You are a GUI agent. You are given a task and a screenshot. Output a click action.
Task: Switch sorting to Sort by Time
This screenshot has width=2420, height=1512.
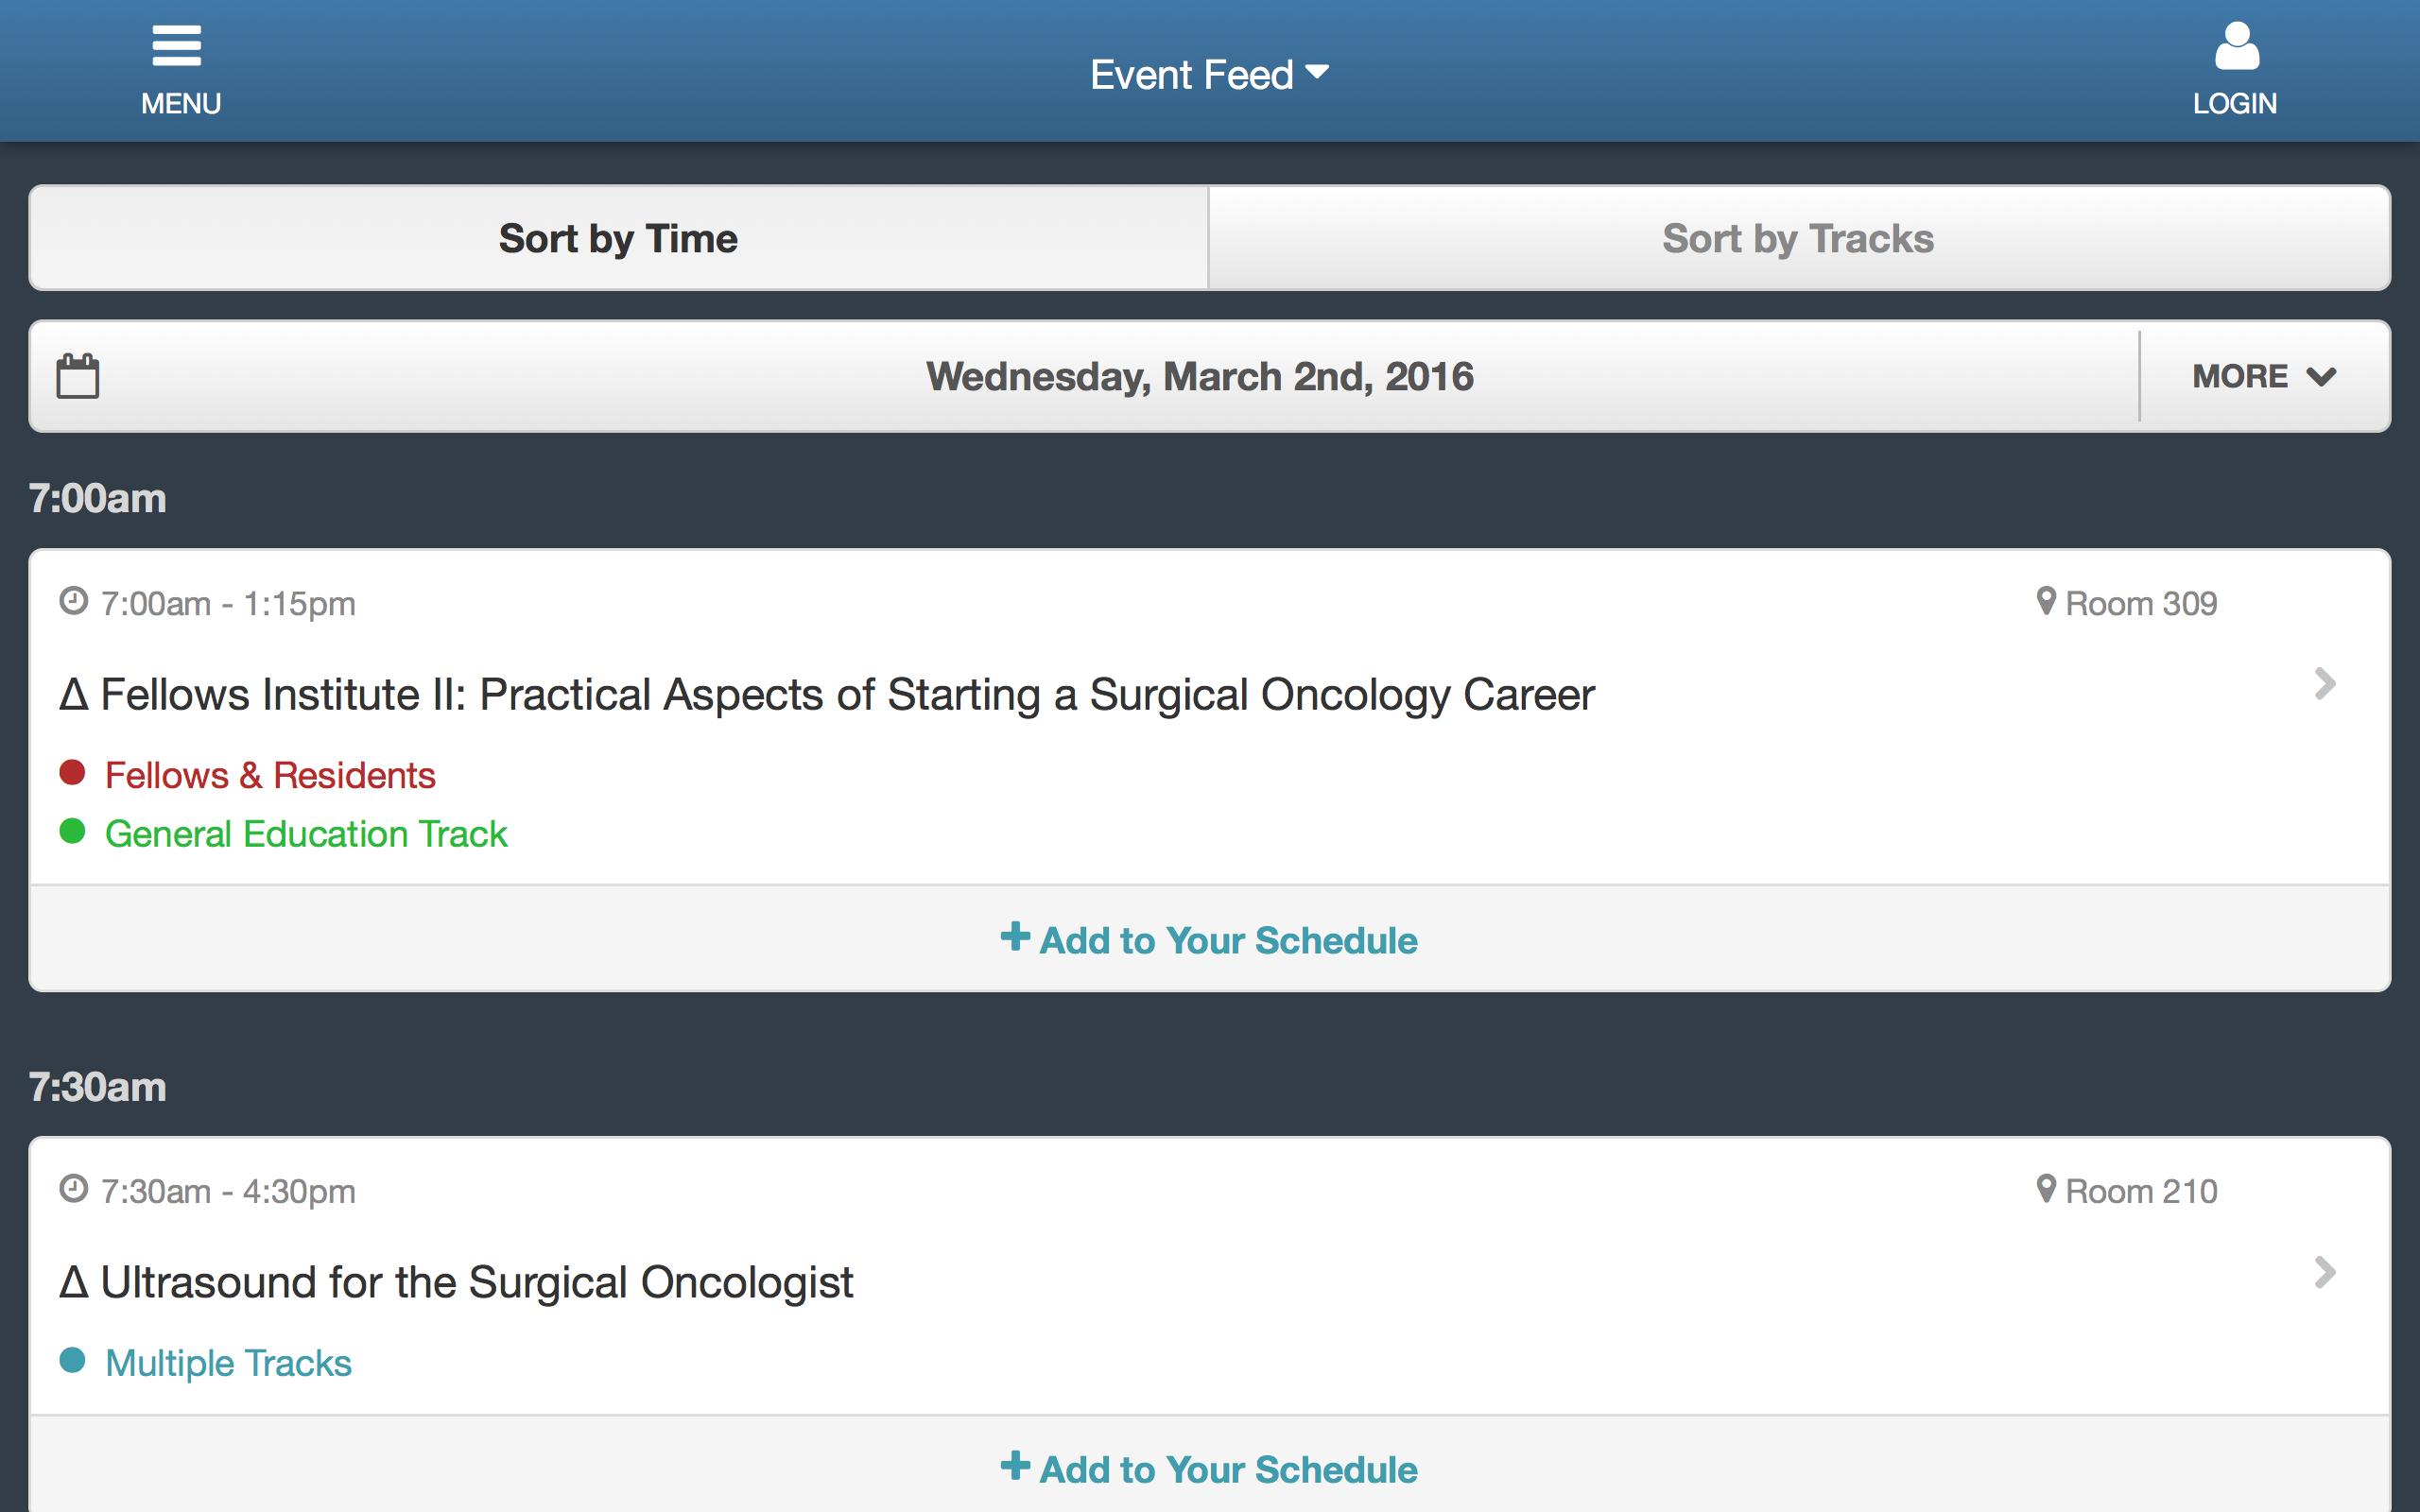(x=619, y=238)
